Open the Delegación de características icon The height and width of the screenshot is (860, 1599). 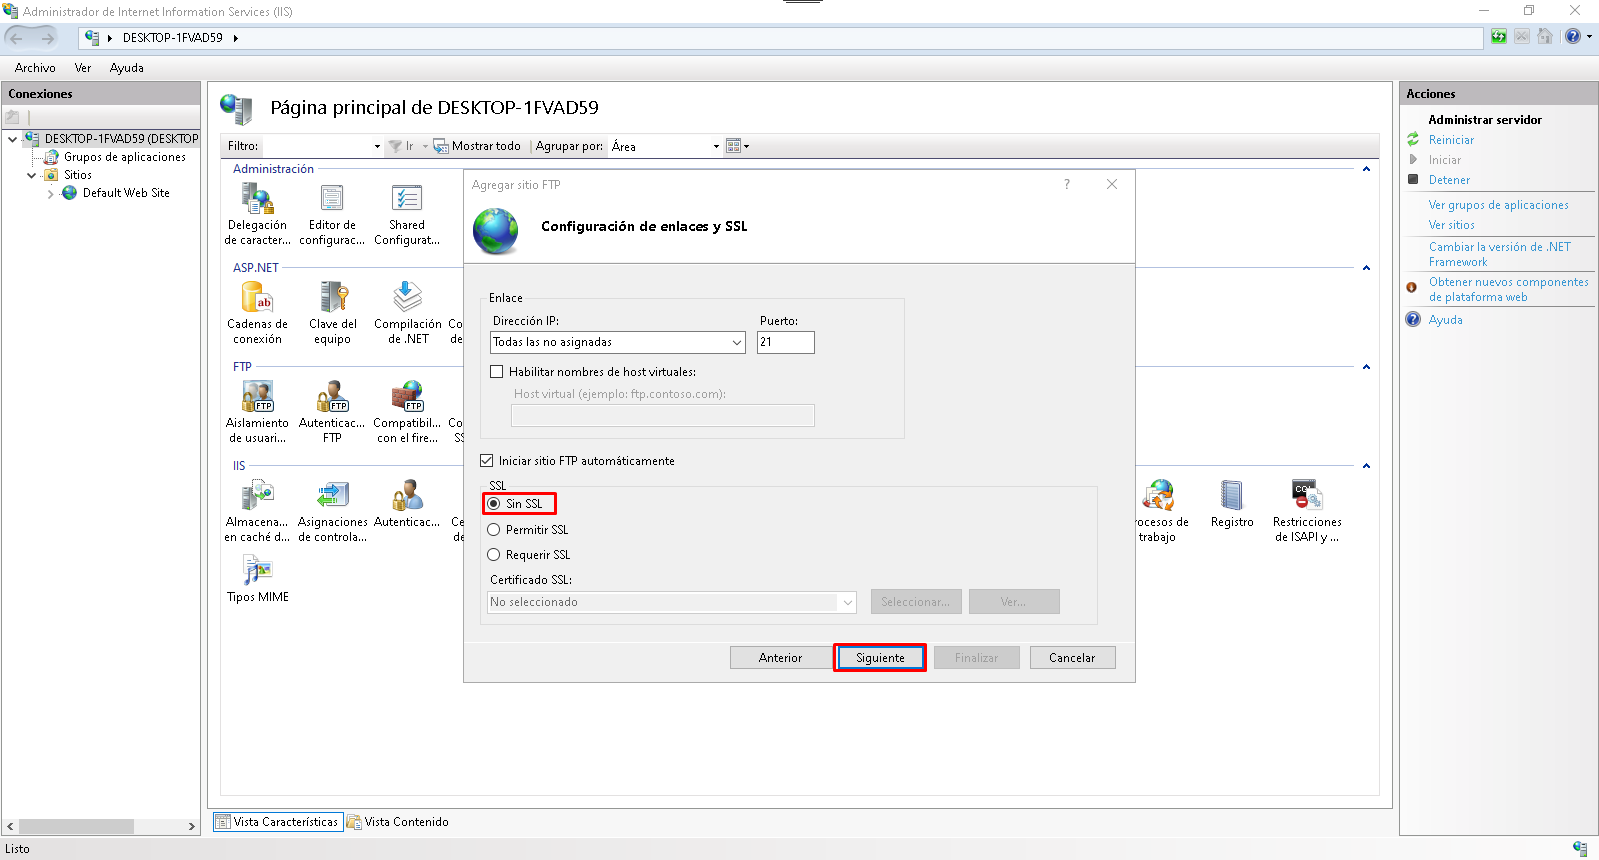tap(257, 200)
